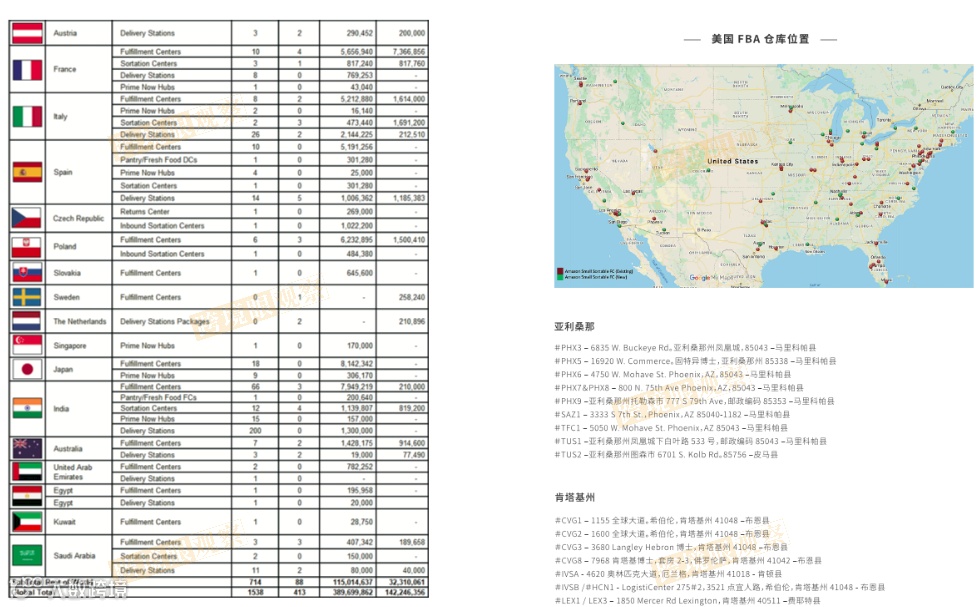
Task: Select the #PHX6 Mohave St. address line
Action: pyautogui.click(x=672, y=374)
